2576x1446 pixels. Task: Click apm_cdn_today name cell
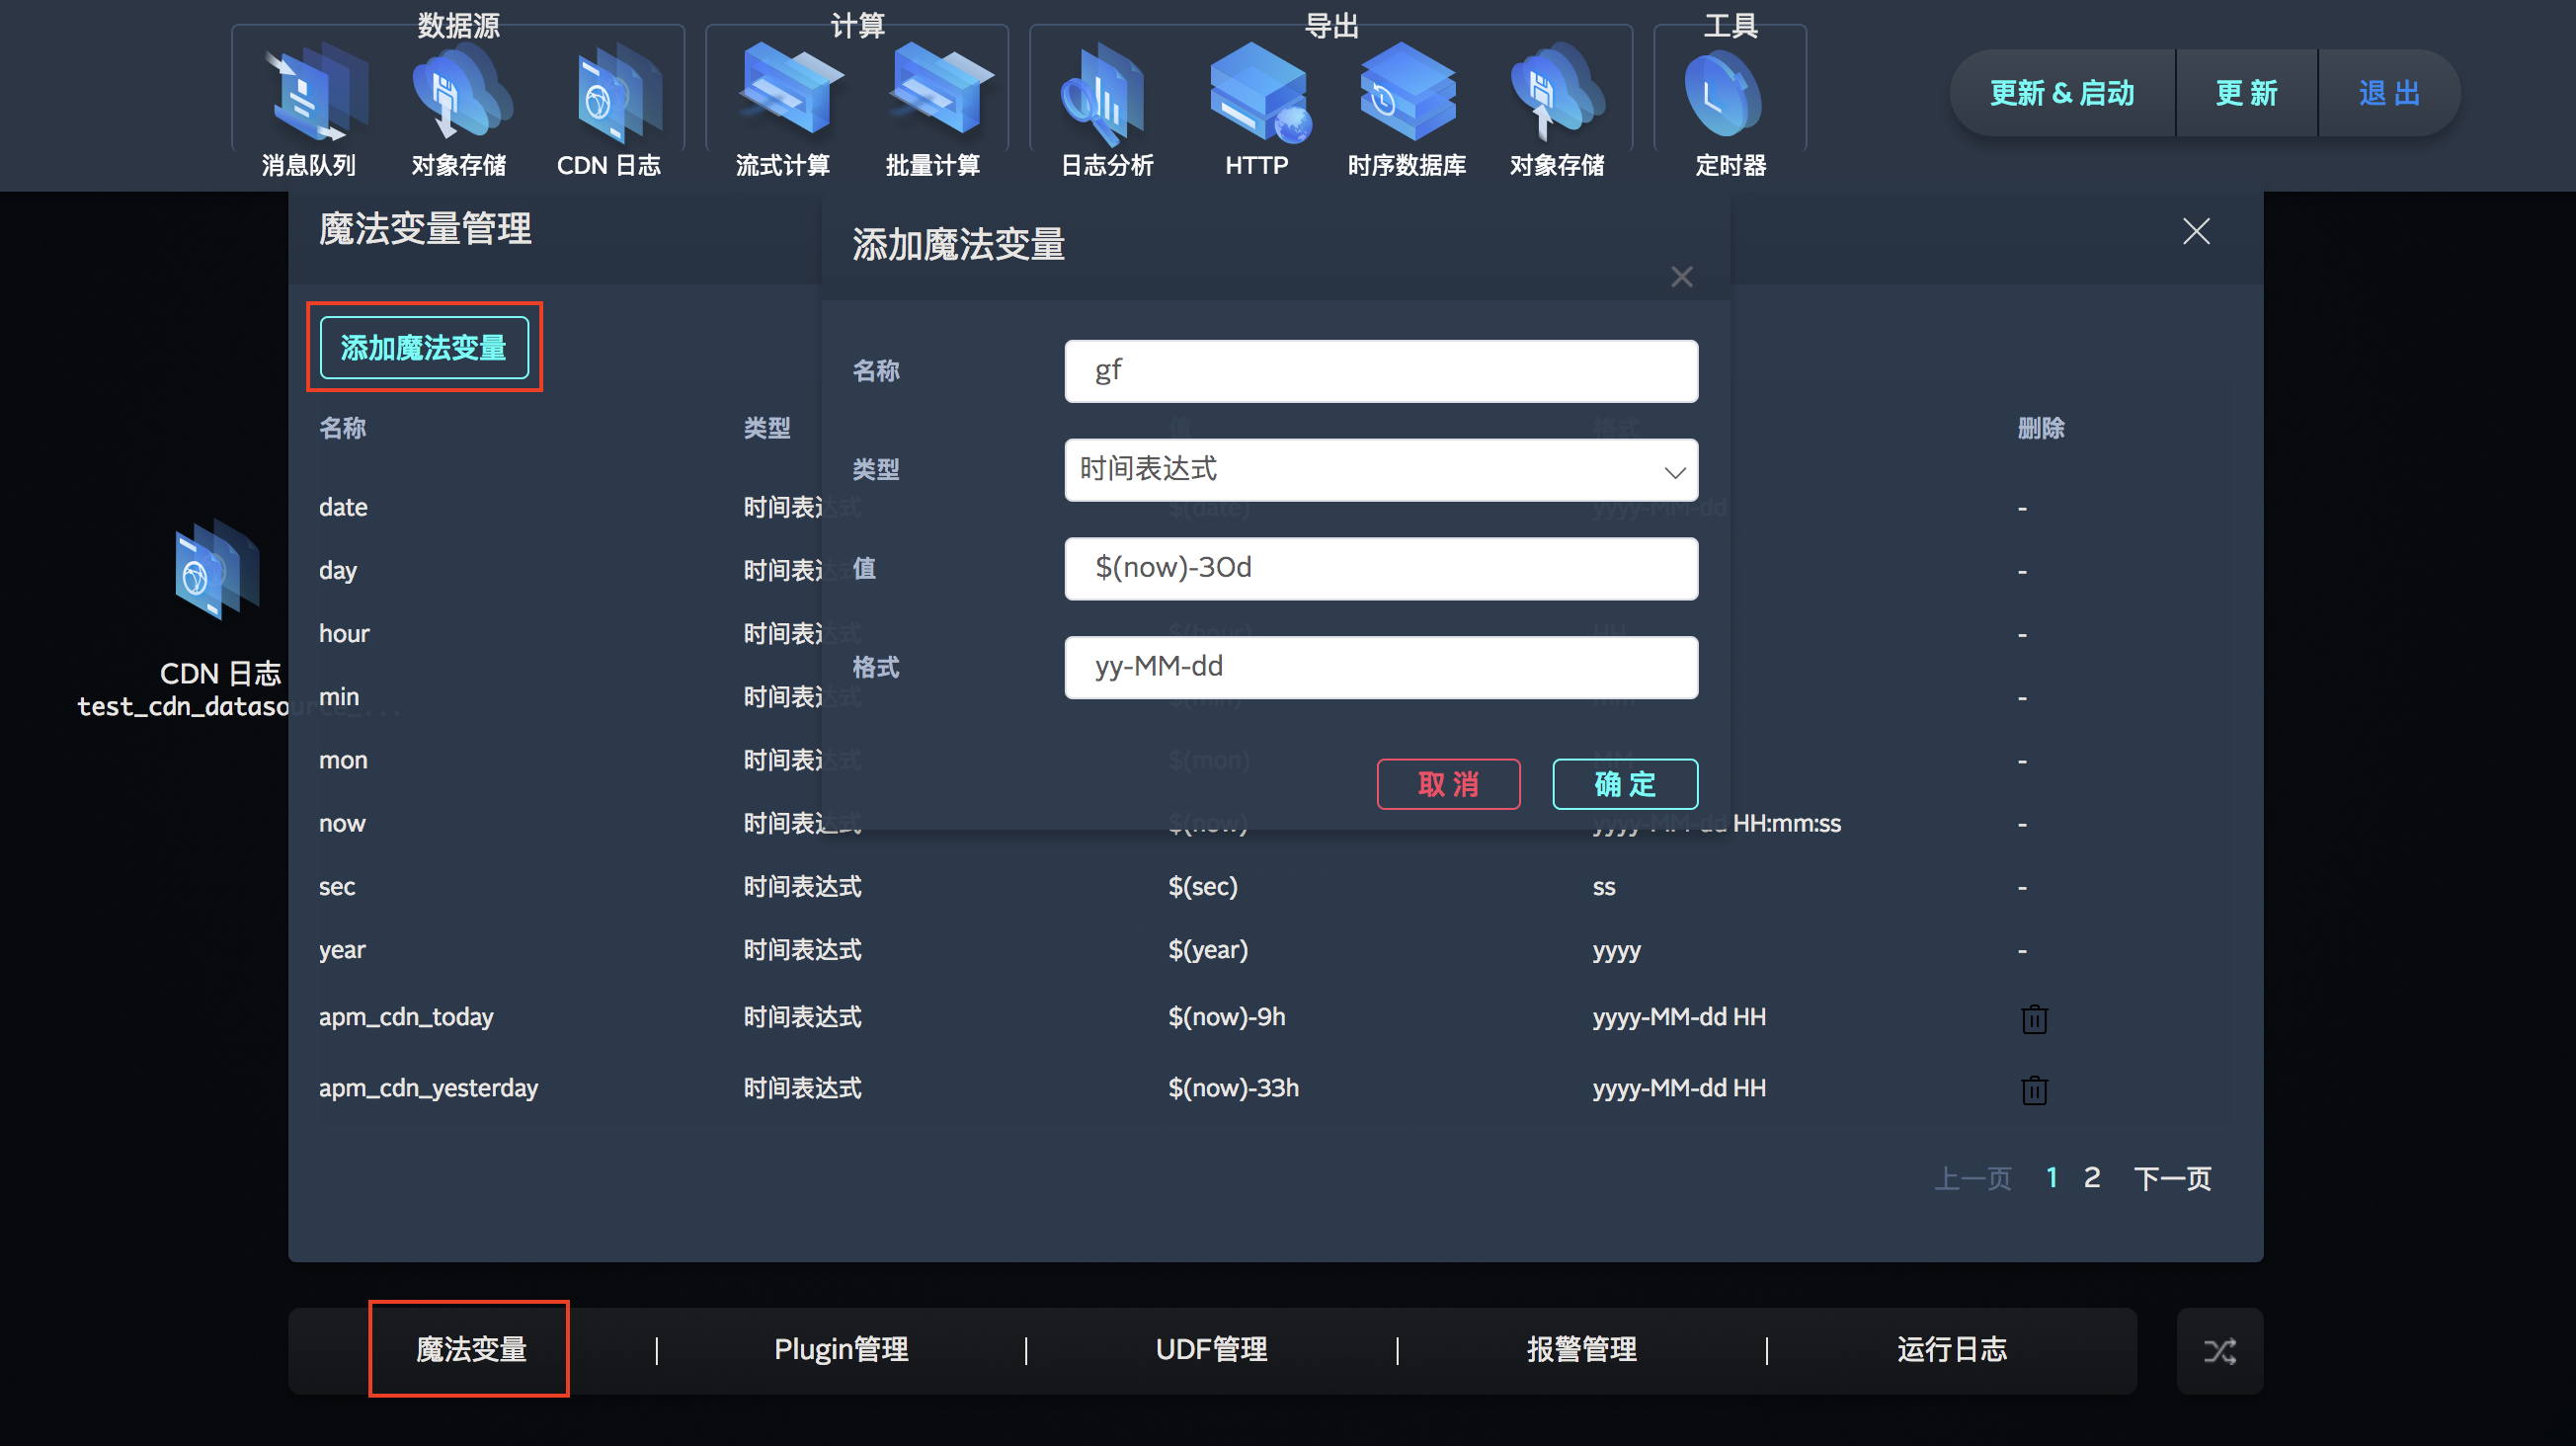coord(406,1016)
